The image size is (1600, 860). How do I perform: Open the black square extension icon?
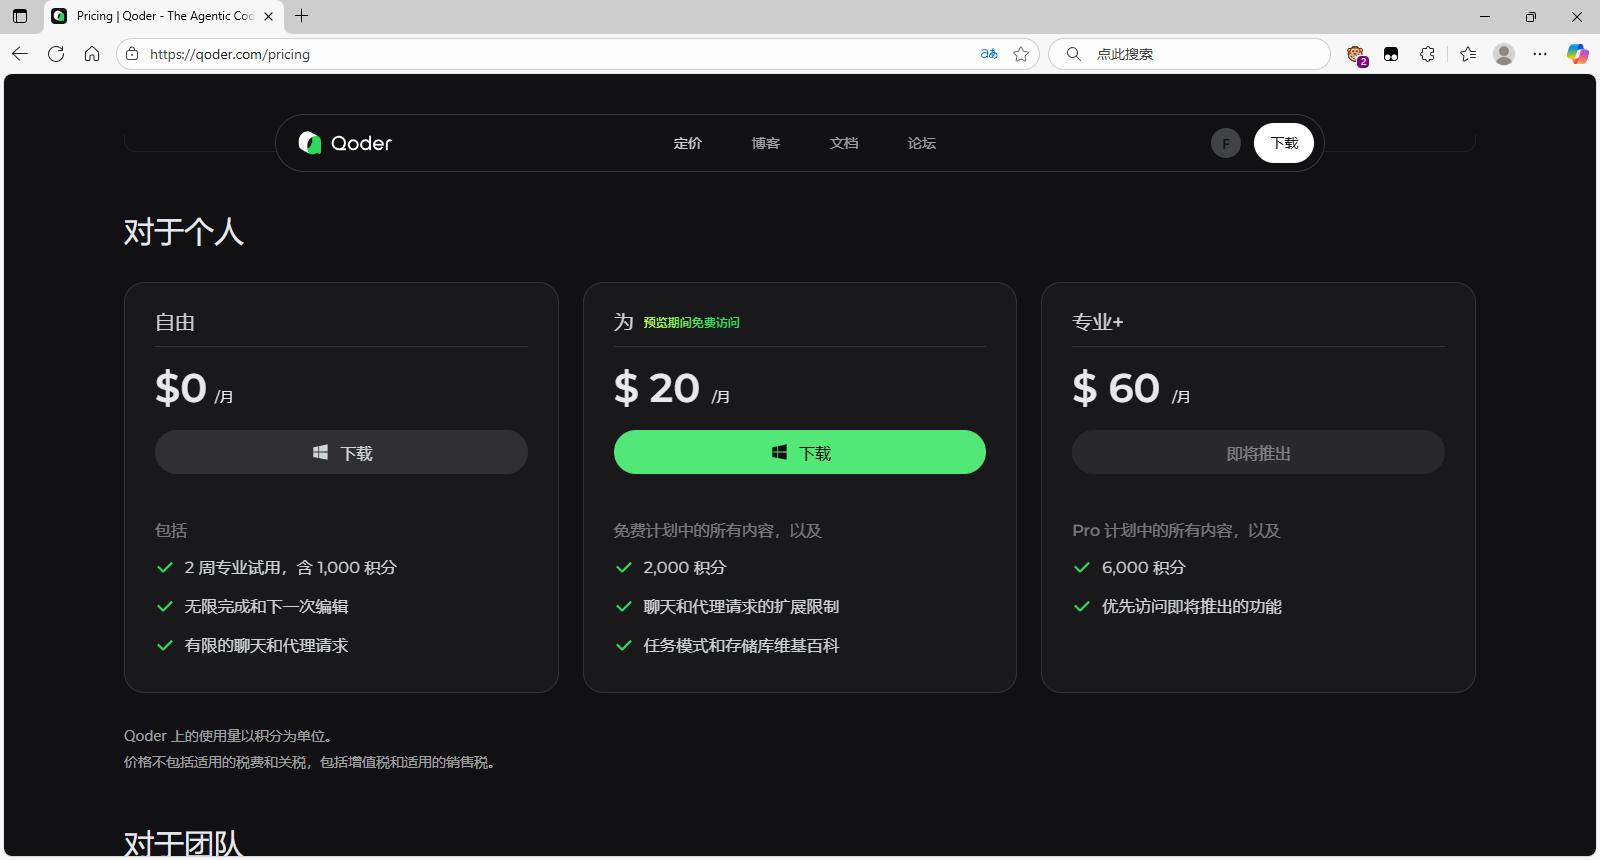click(x=1391, y=54)
